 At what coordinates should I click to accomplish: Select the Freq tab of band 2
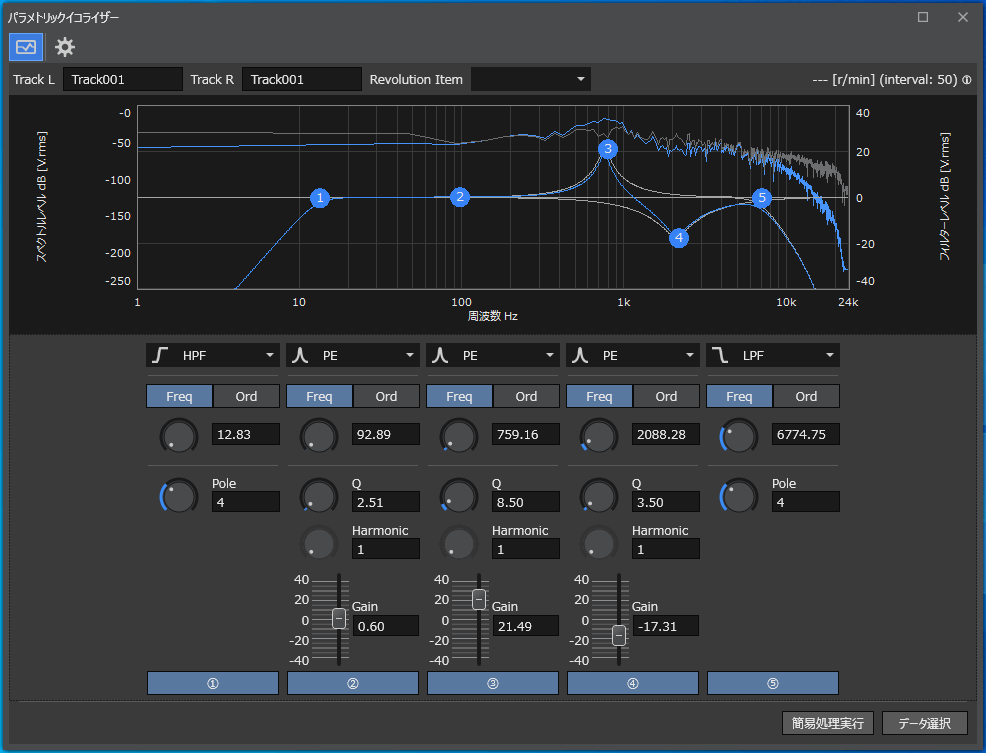319,396
